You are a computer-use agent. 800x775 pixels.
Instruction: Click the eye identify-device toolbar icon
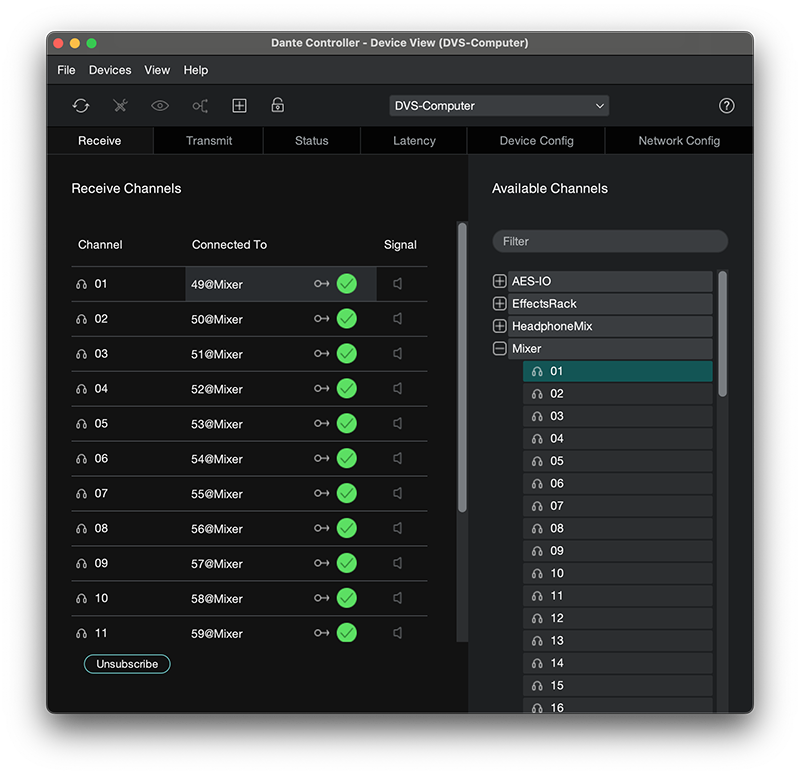(x=160, y=106)
